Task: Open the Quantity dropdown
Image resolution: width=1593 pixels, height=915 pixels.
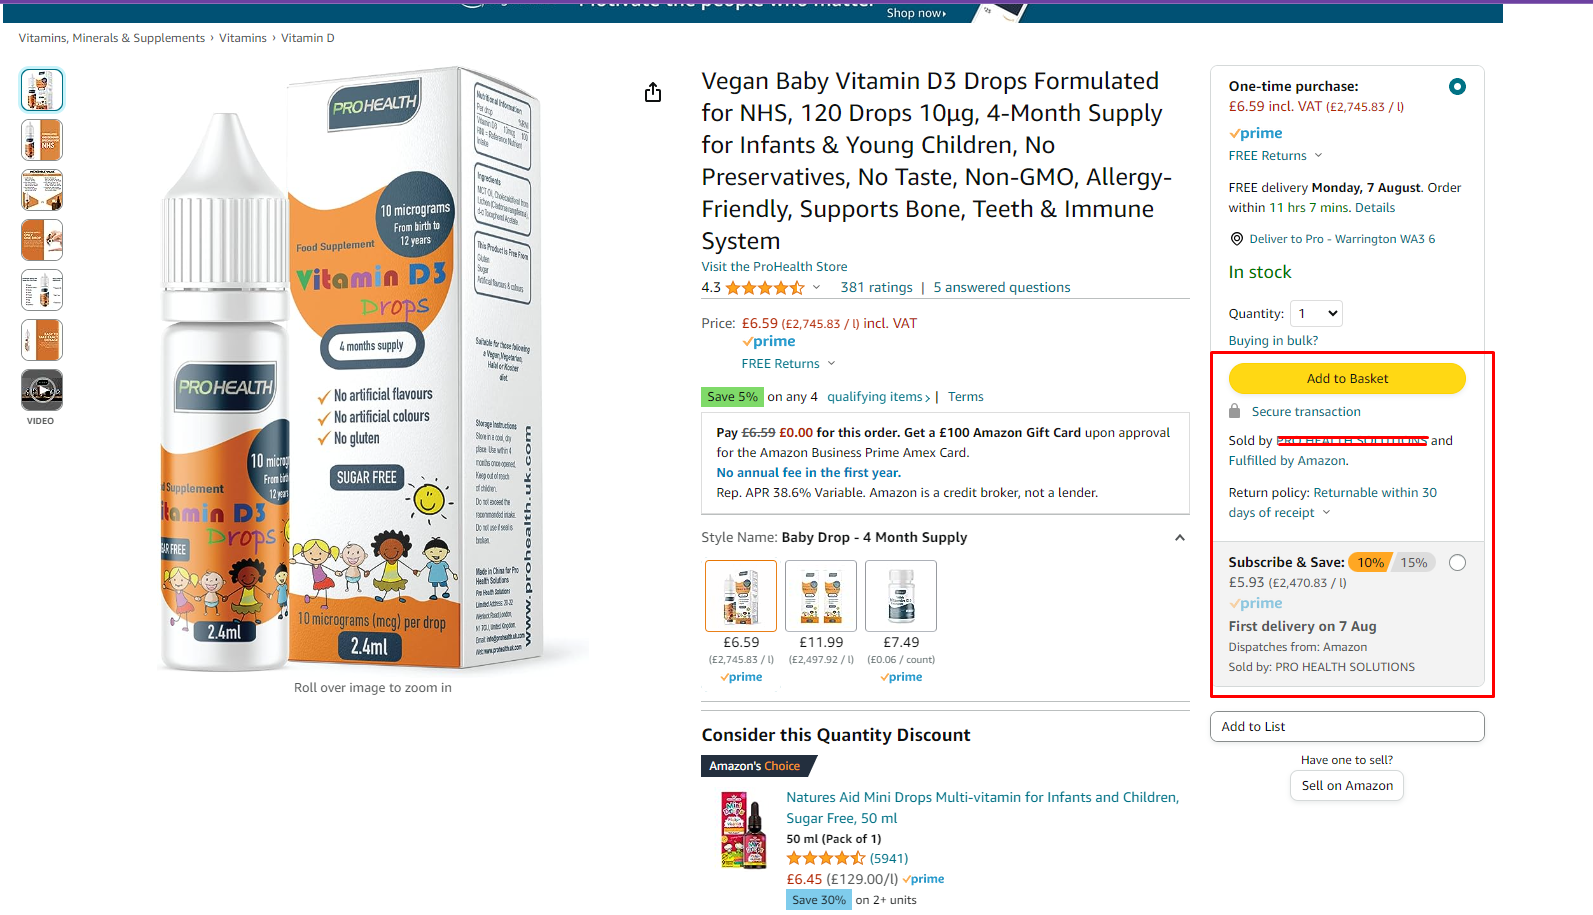Action: click(x=1316, y=314)
